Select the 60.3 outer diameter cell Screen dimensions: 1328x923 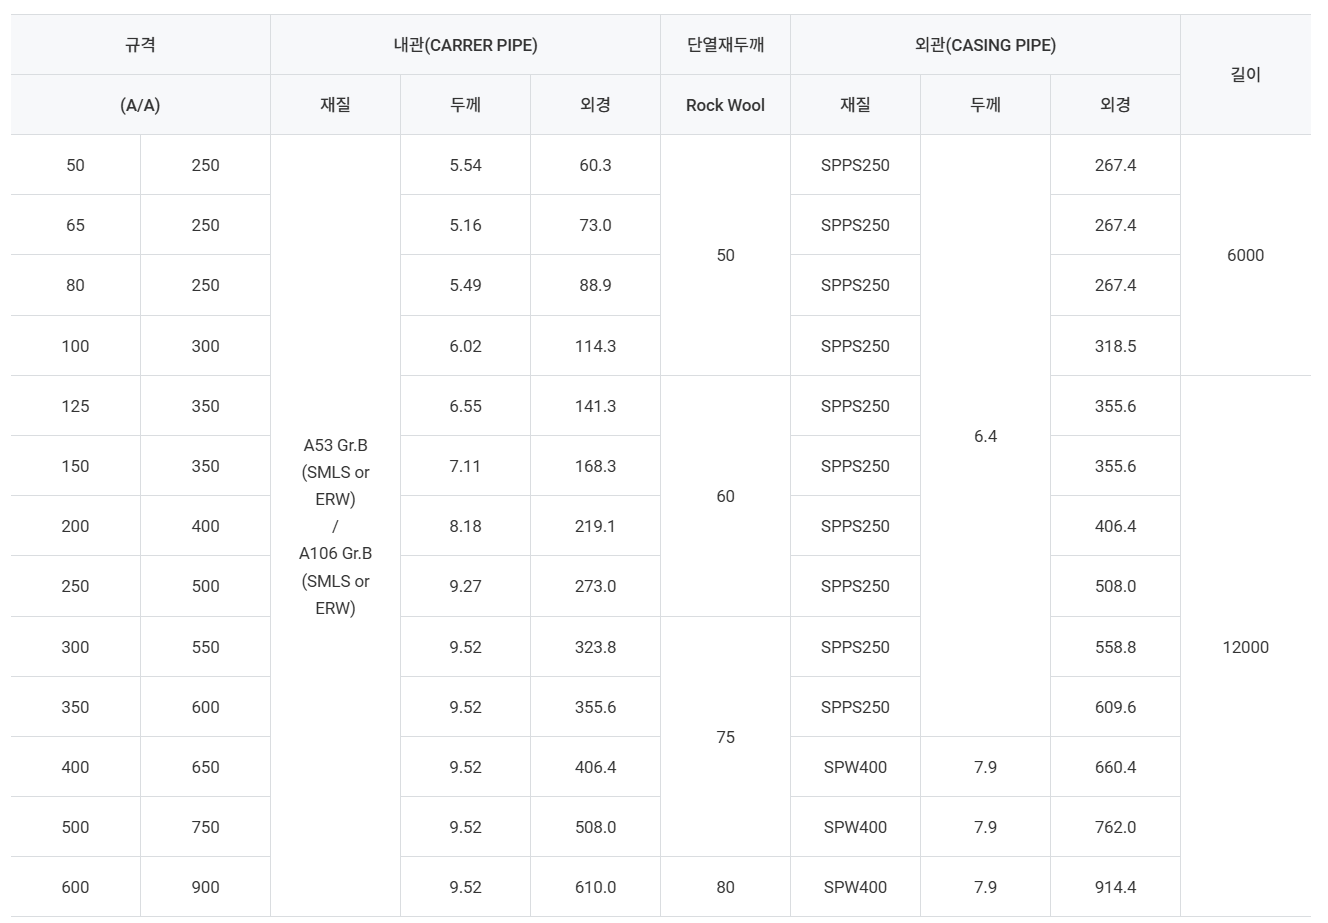pyautogui.click(x=595, y=165)
